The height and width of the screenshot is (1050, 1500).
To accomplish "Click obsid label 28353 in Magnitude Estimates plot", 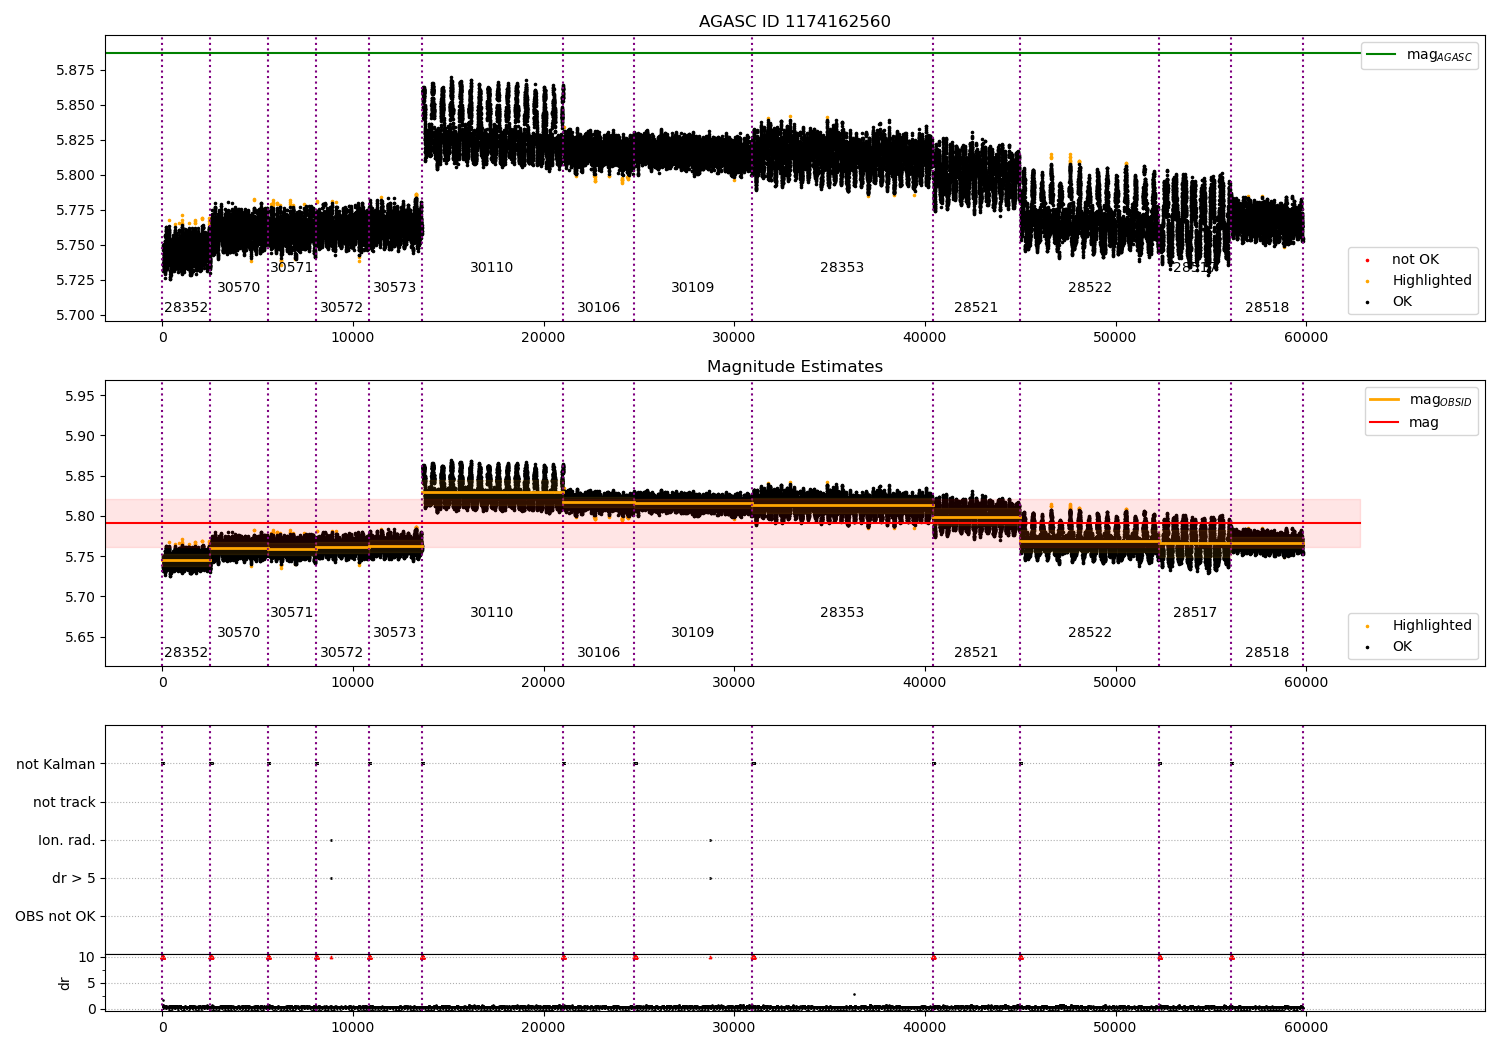I will click(841, 613).
